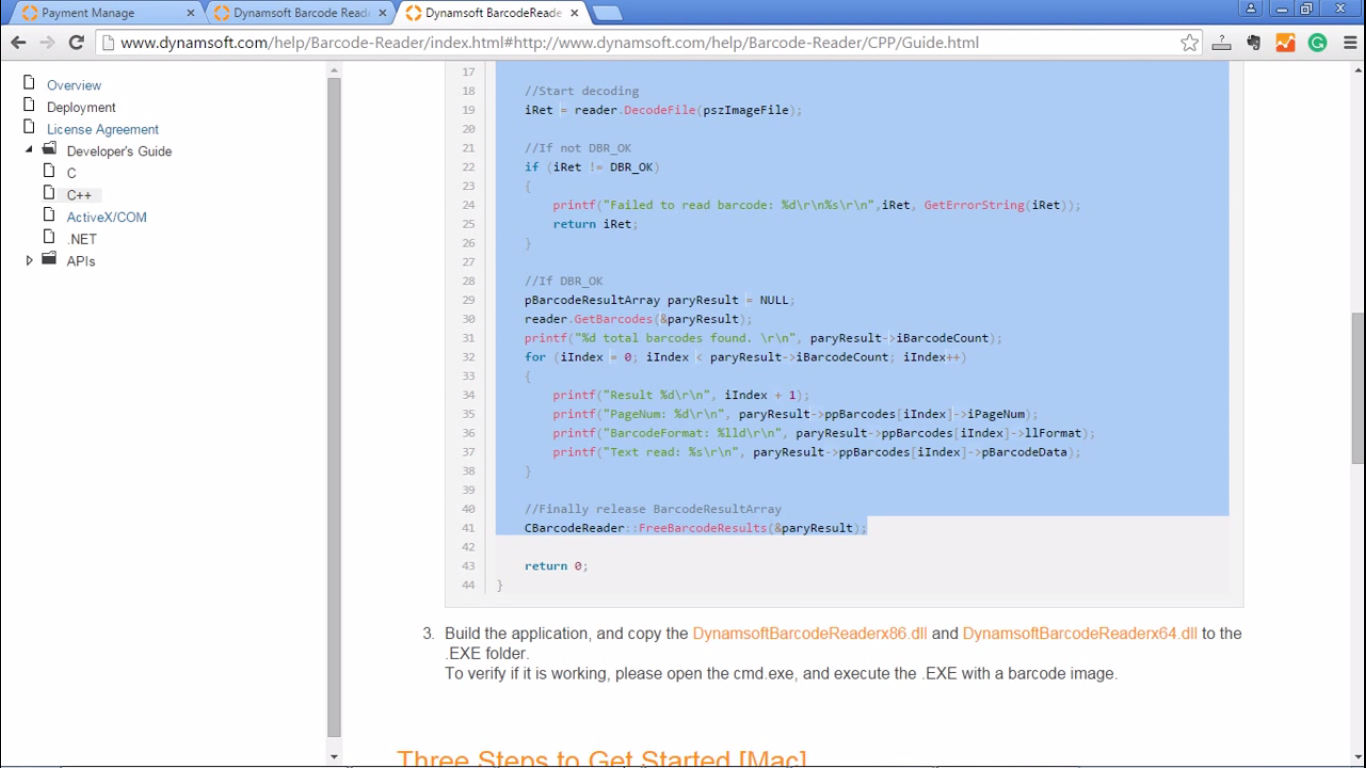Image resolution: width=1366 pixels, height=768 pixels.
Task: Click the address bar URL field
Action: 640,43
